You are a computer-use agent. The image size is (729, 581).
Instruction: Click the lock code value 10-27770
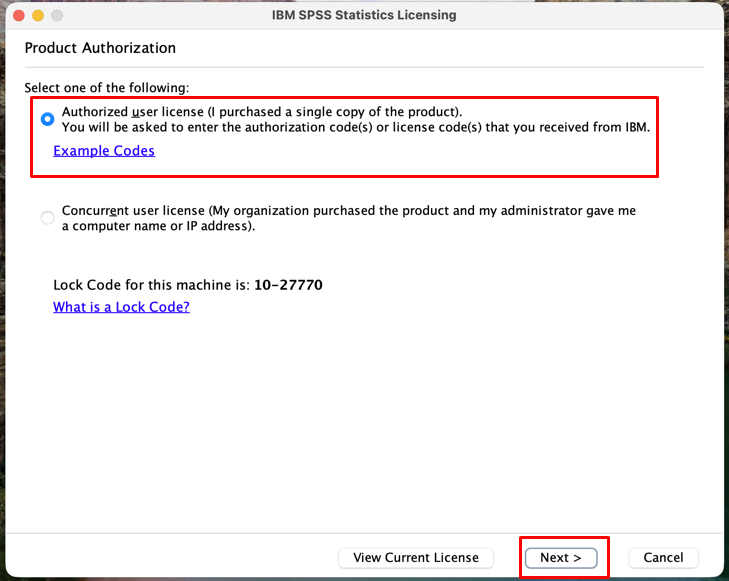click(x=288, y=285)
